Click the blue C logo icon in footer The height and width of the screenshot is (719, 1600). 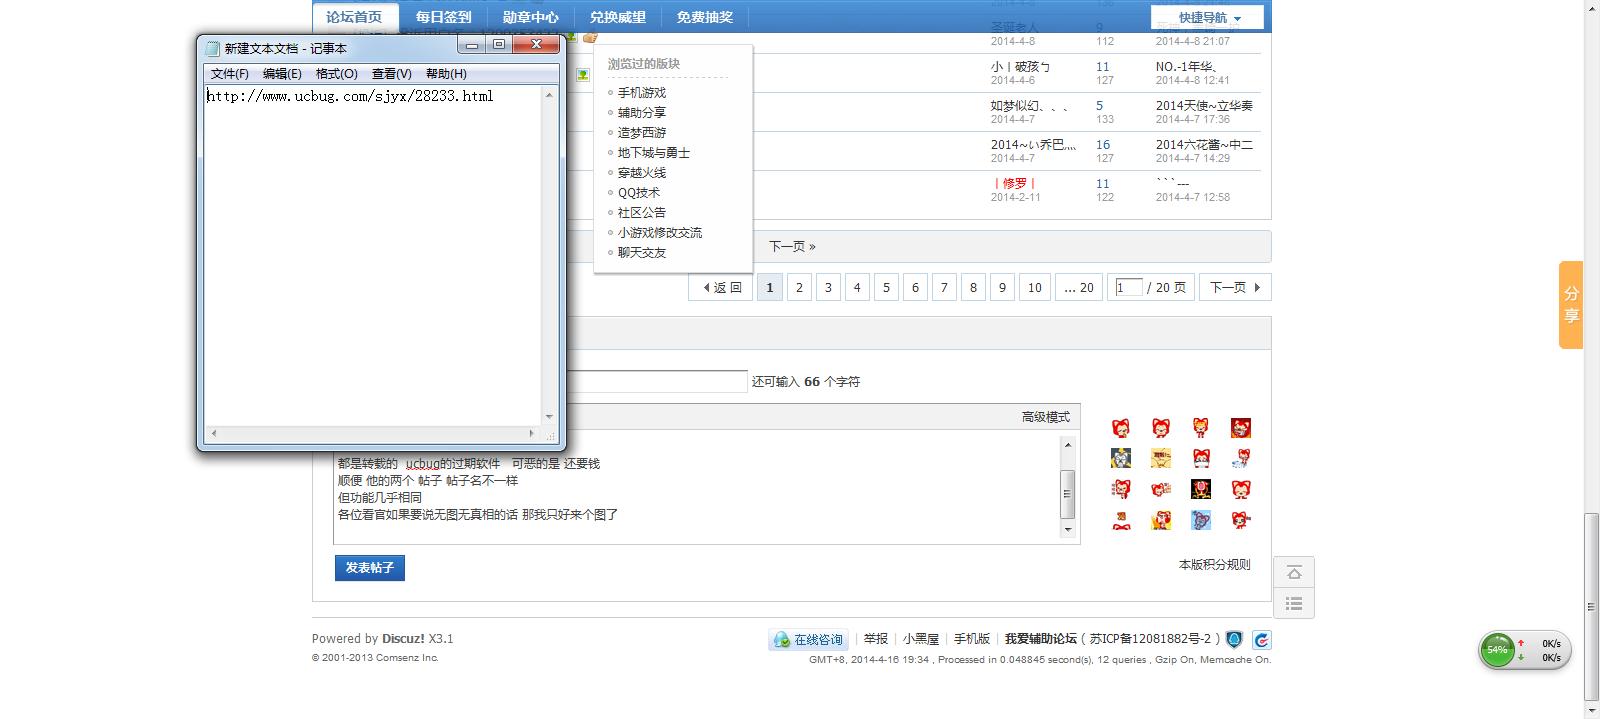[x=1262, y=639]
